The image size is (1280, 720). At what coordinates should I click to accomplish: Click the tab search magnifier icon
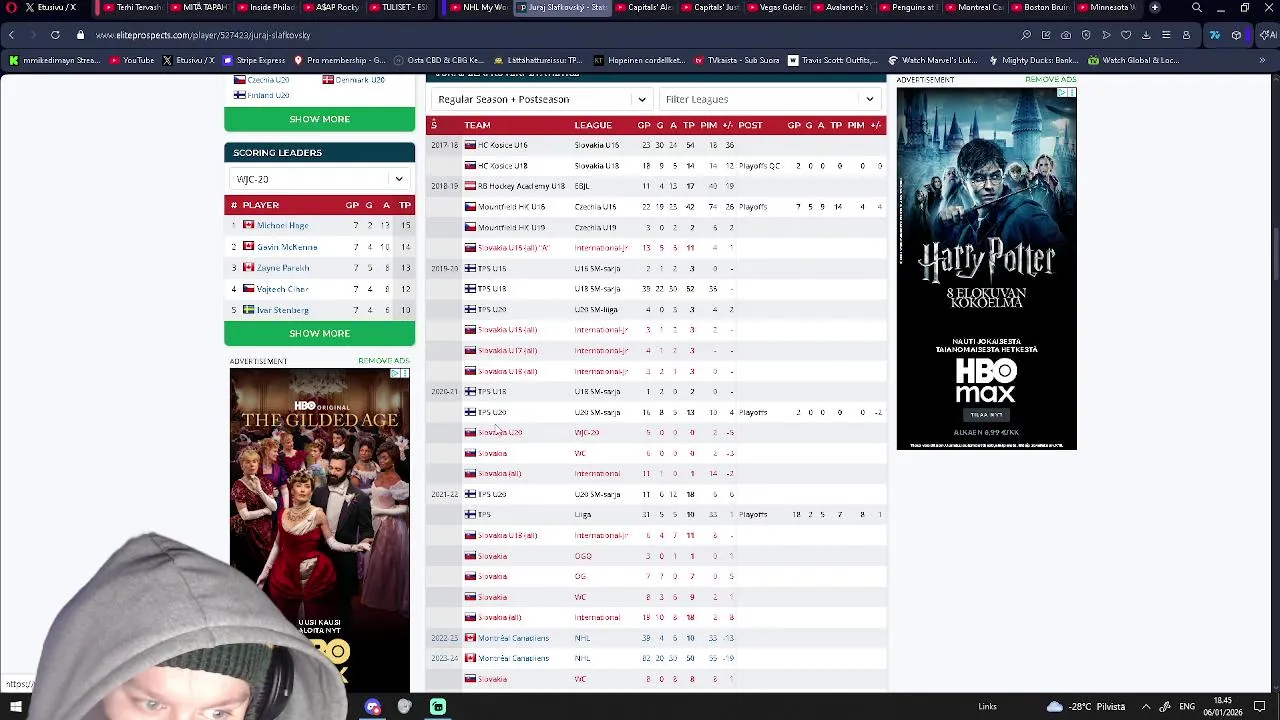click(1196, 7)
